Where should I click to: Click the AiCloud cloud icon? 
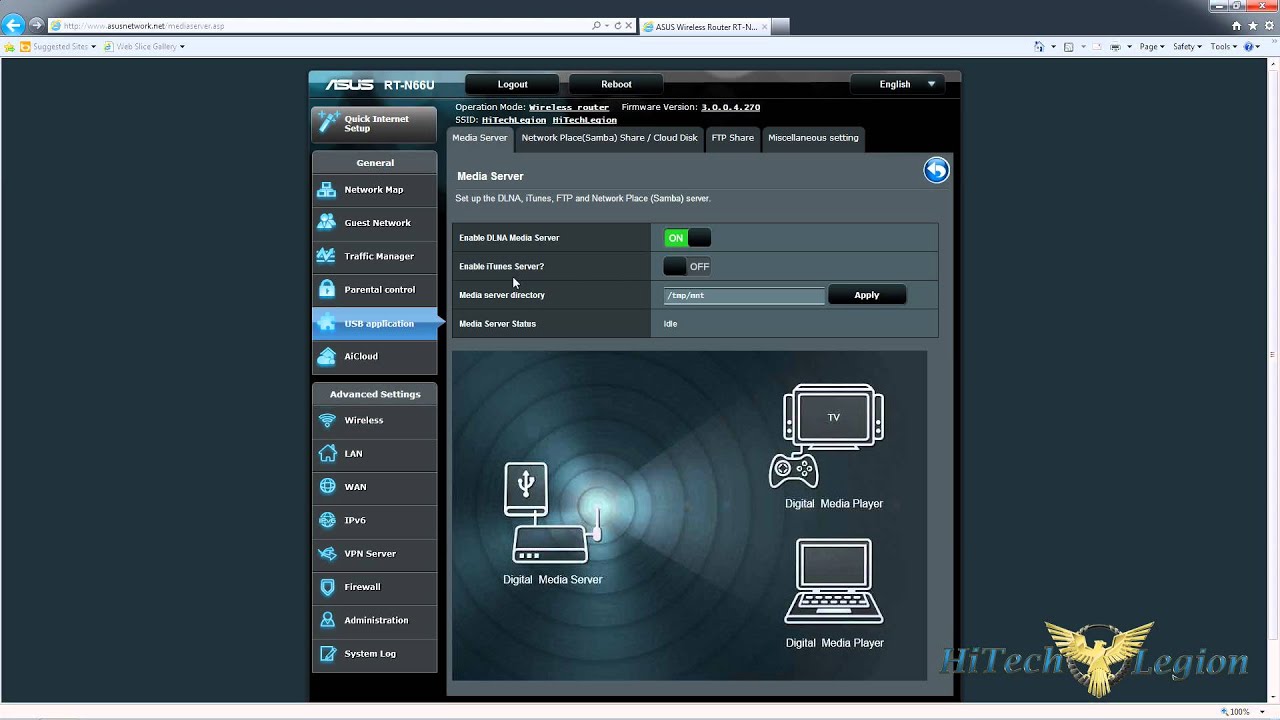(x=327, y=356)
